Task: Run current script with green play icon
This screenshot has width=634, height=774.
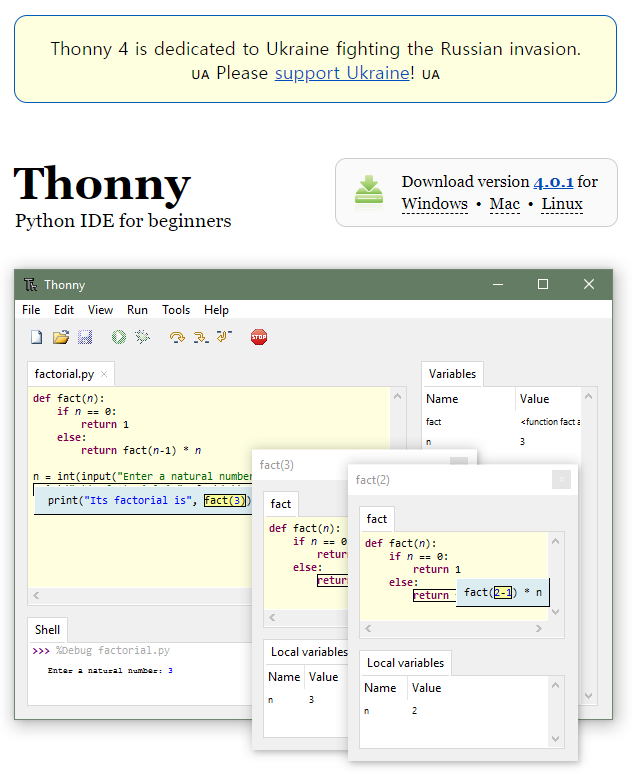Action: point(119,337)
